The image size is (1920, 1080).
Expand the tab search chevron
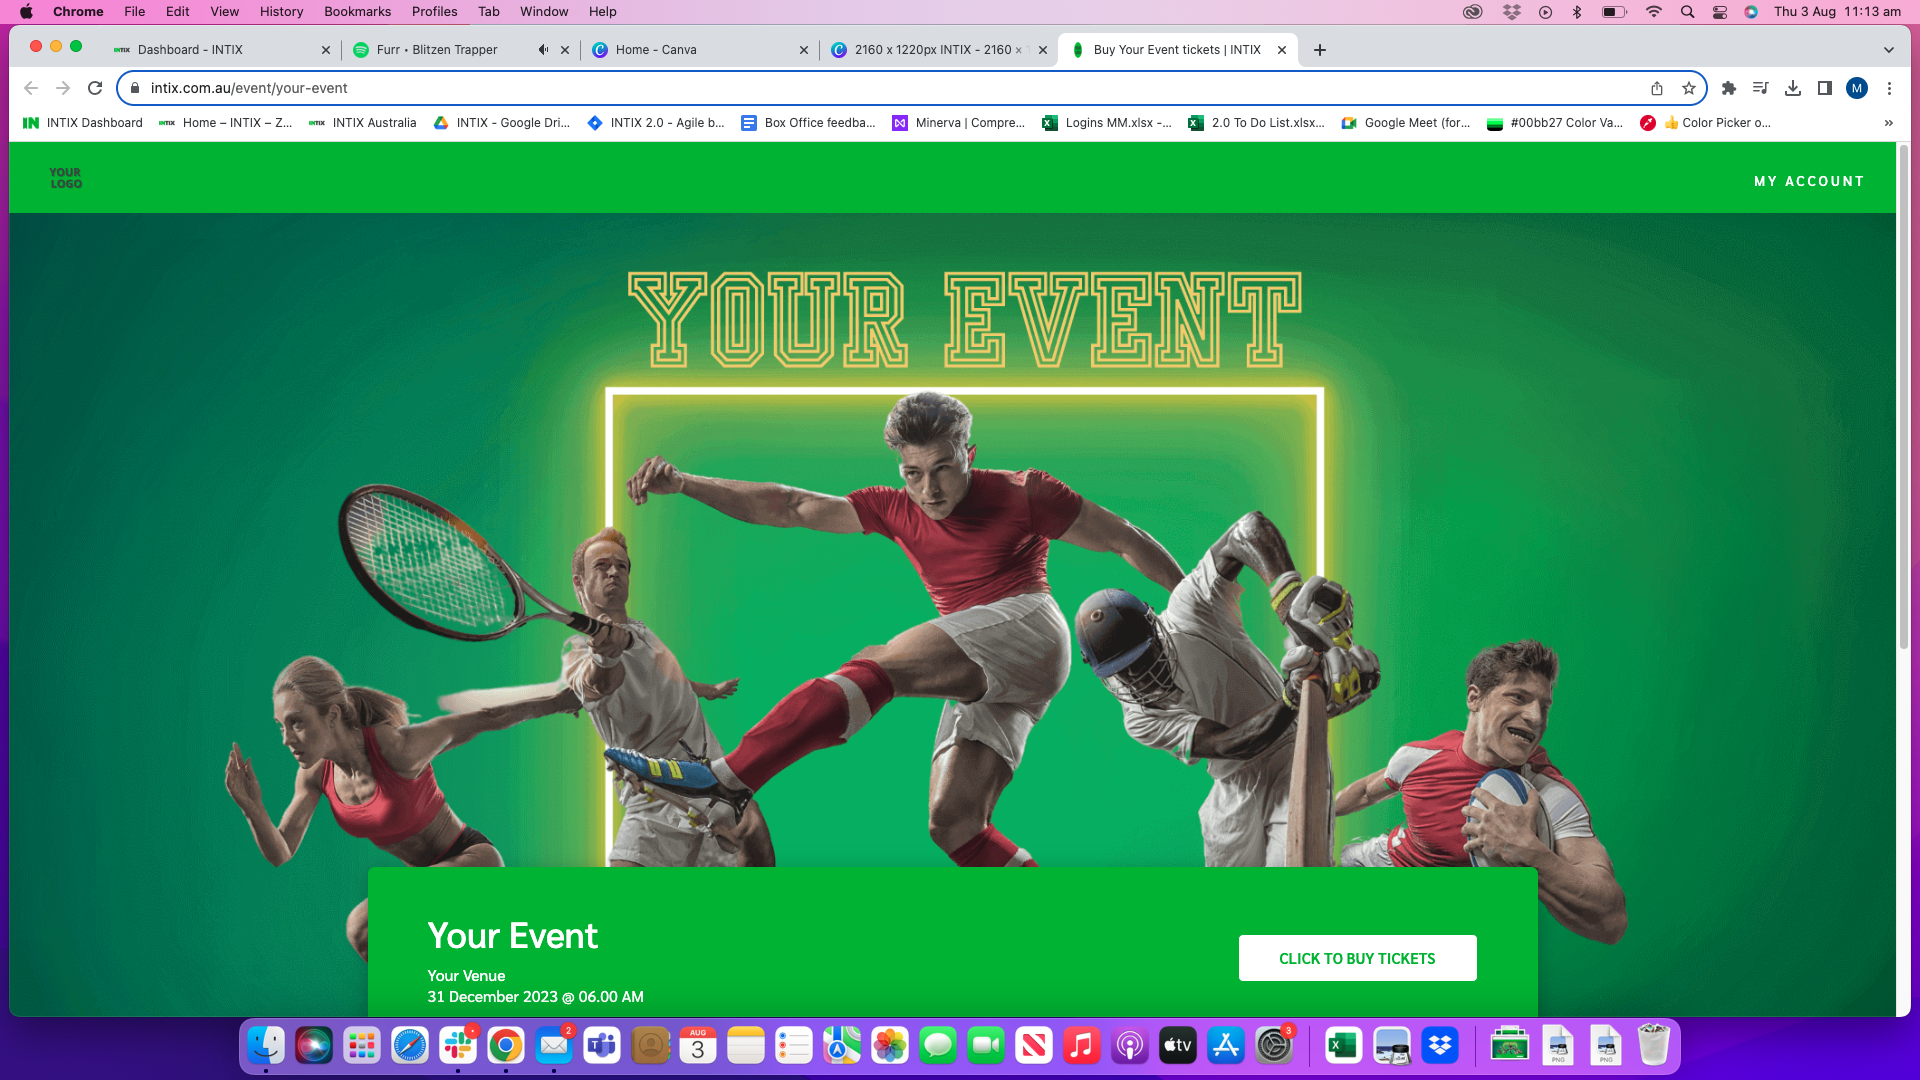[1889, 50]
